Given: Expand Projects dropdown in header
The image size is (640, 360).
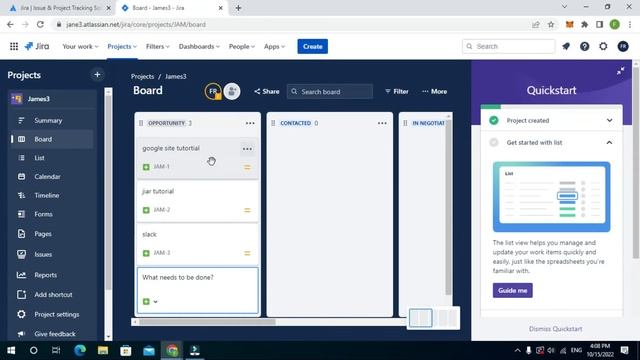Looking at the screenshot, I should [122, 47].
